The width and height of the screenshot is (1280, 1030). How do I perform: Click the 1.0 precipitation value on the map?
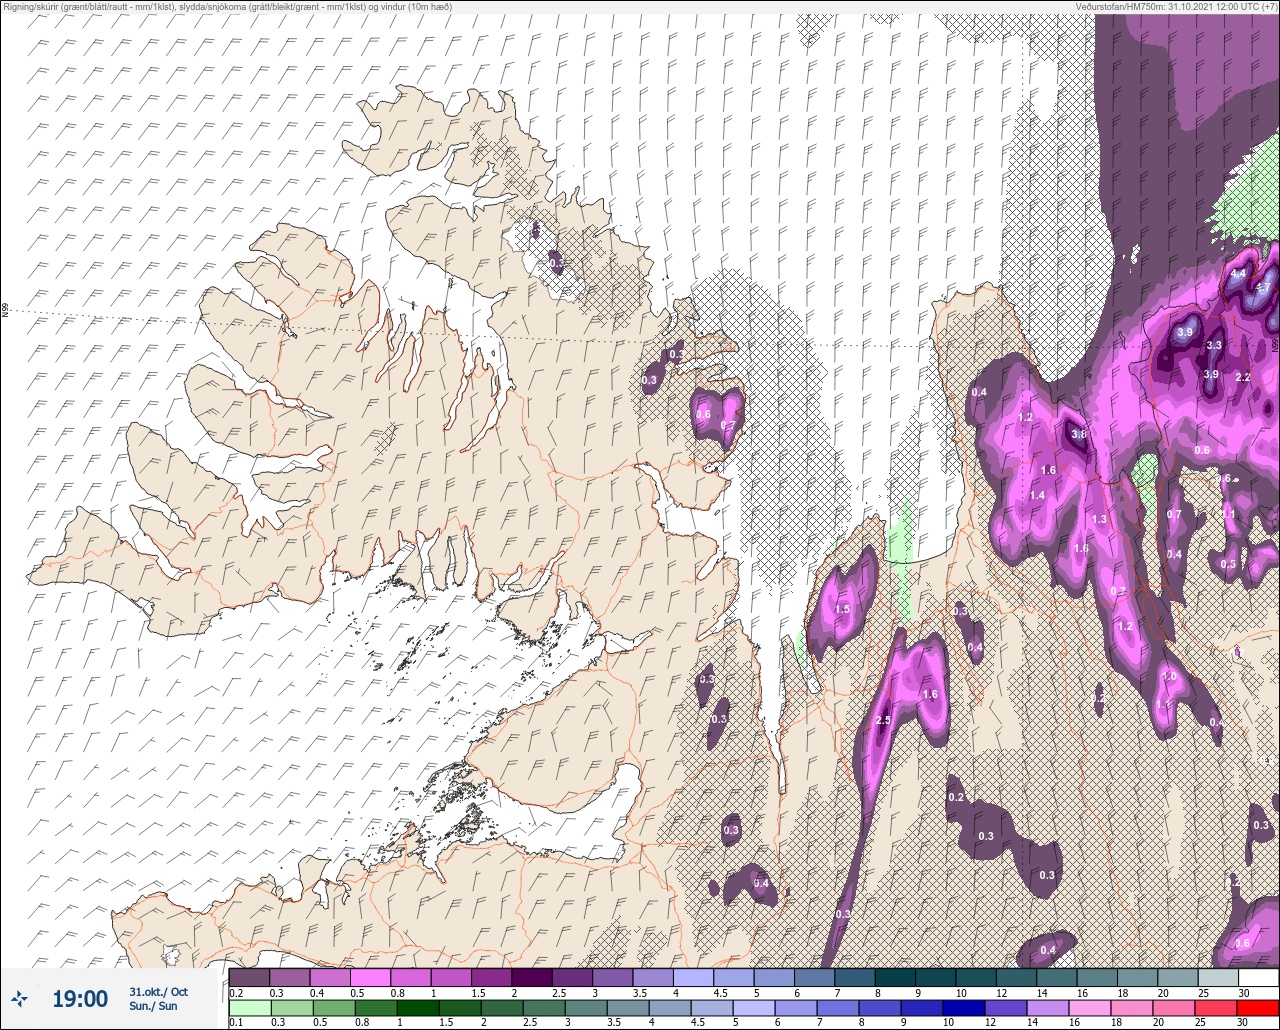click(x=1169, y=676)
